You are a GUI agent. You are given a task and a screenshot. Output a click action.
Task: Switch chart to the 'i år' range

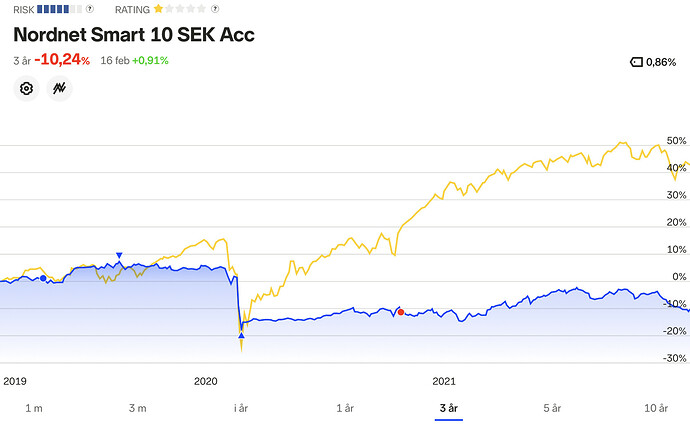pos(241,407)
